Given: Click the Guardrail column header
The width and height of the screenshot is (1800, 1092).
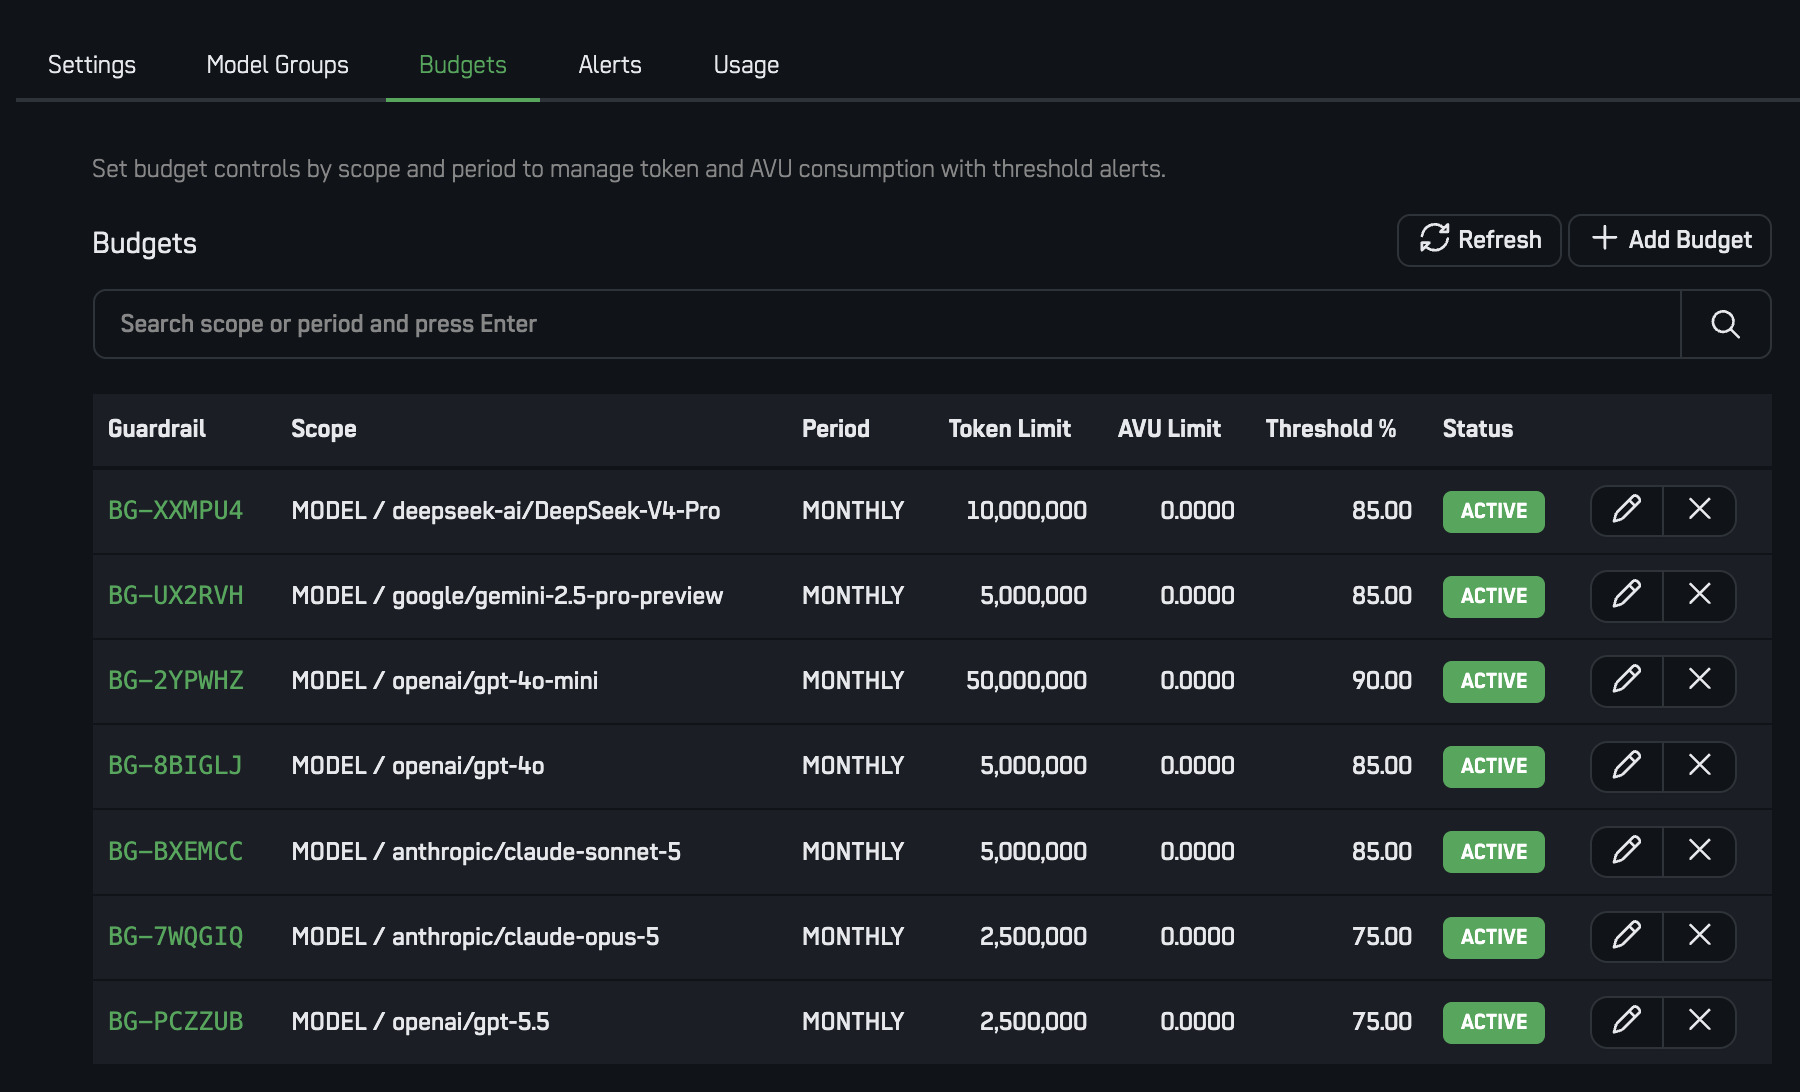Looking at the screenshot, I should (157, 429).
